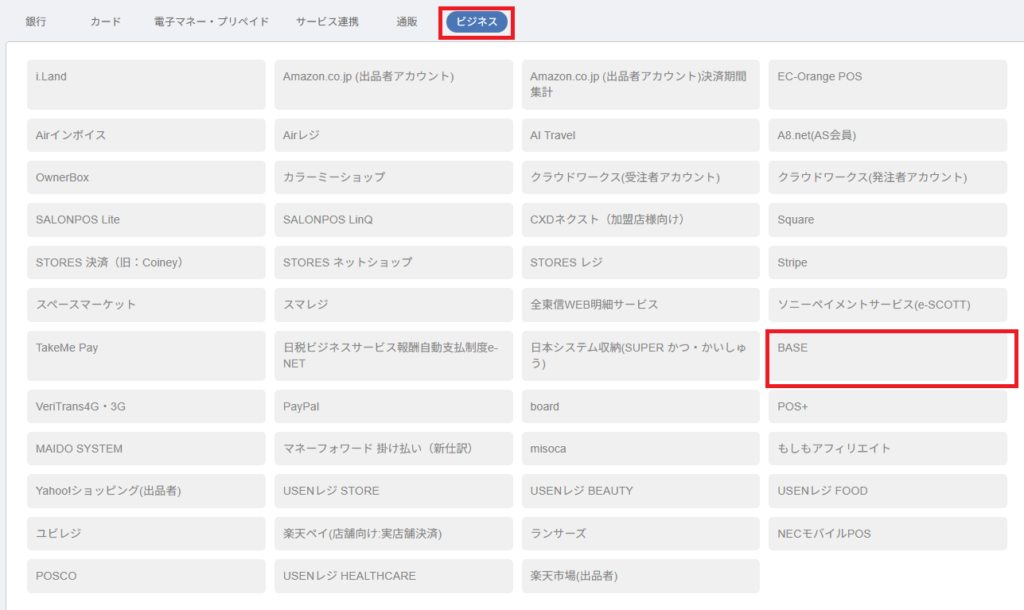The height and width of the screenshot is (610, 1024).
Task: Select the サービス連携 tab
Action: click(x=327, y=22)
